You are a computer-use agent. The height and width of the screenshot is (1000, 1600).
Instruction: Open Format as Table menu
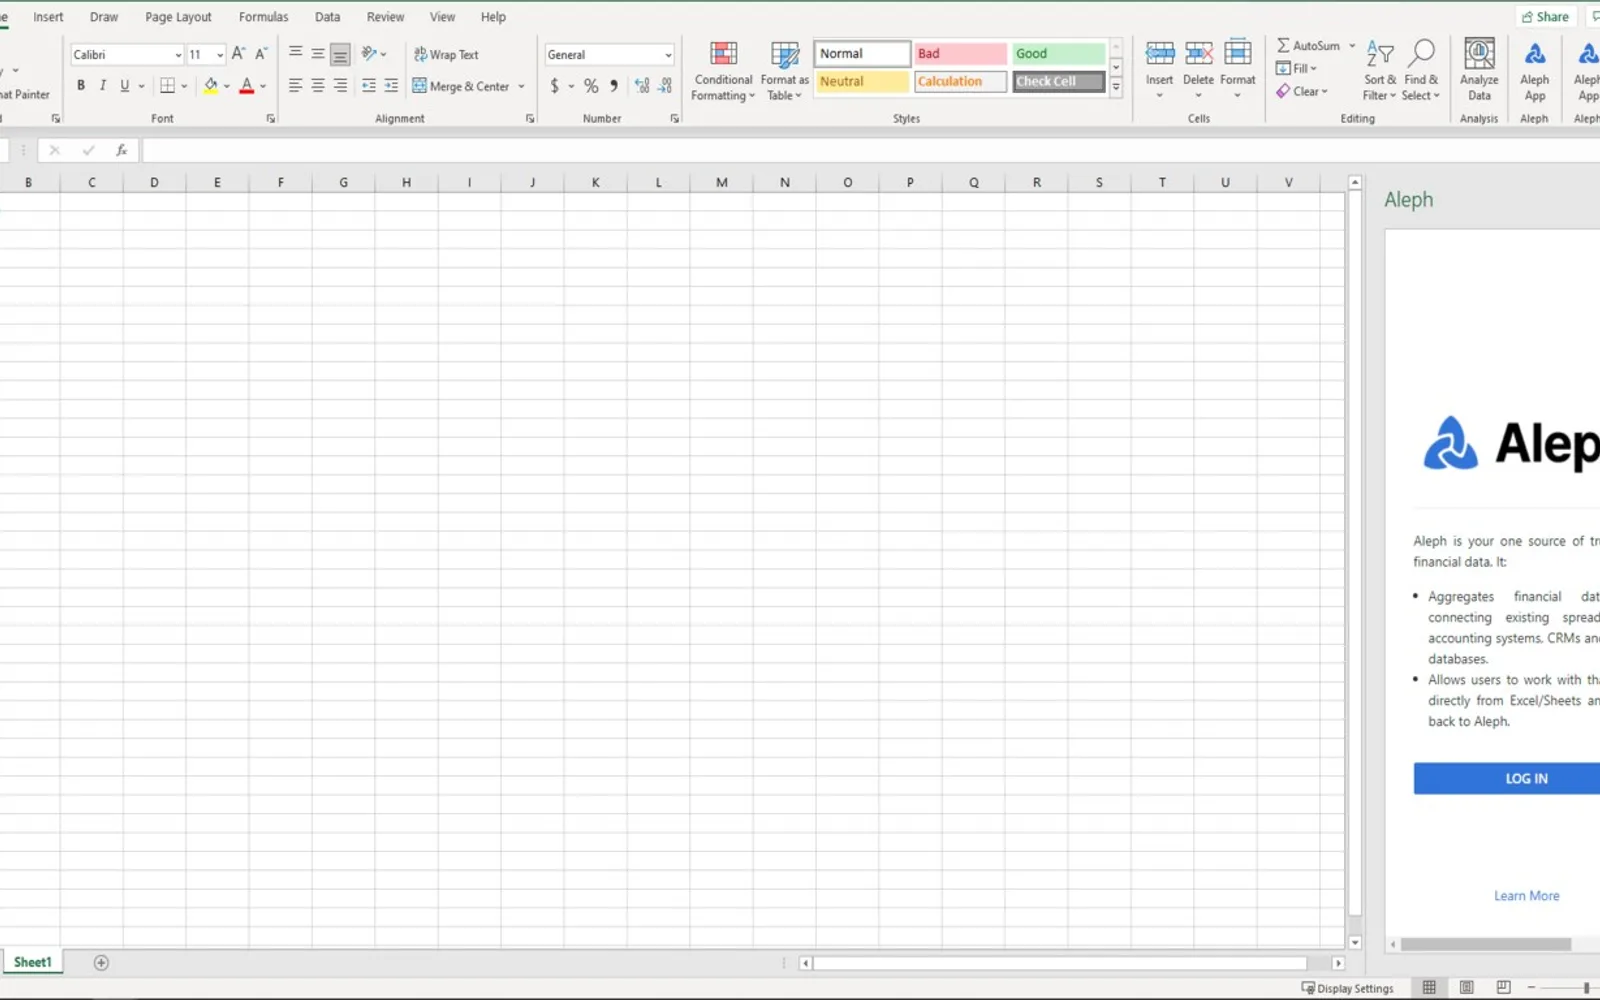785,71
